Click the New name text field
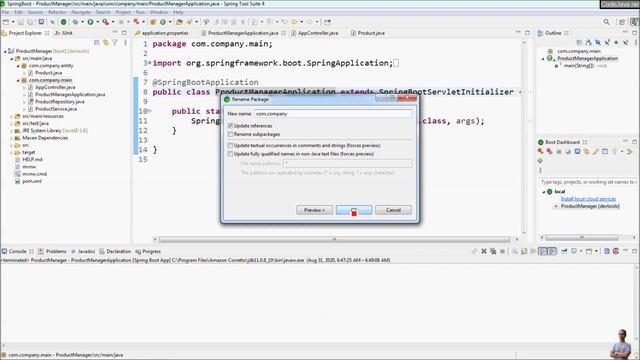The image size is (640, 360). click(333, 114)
